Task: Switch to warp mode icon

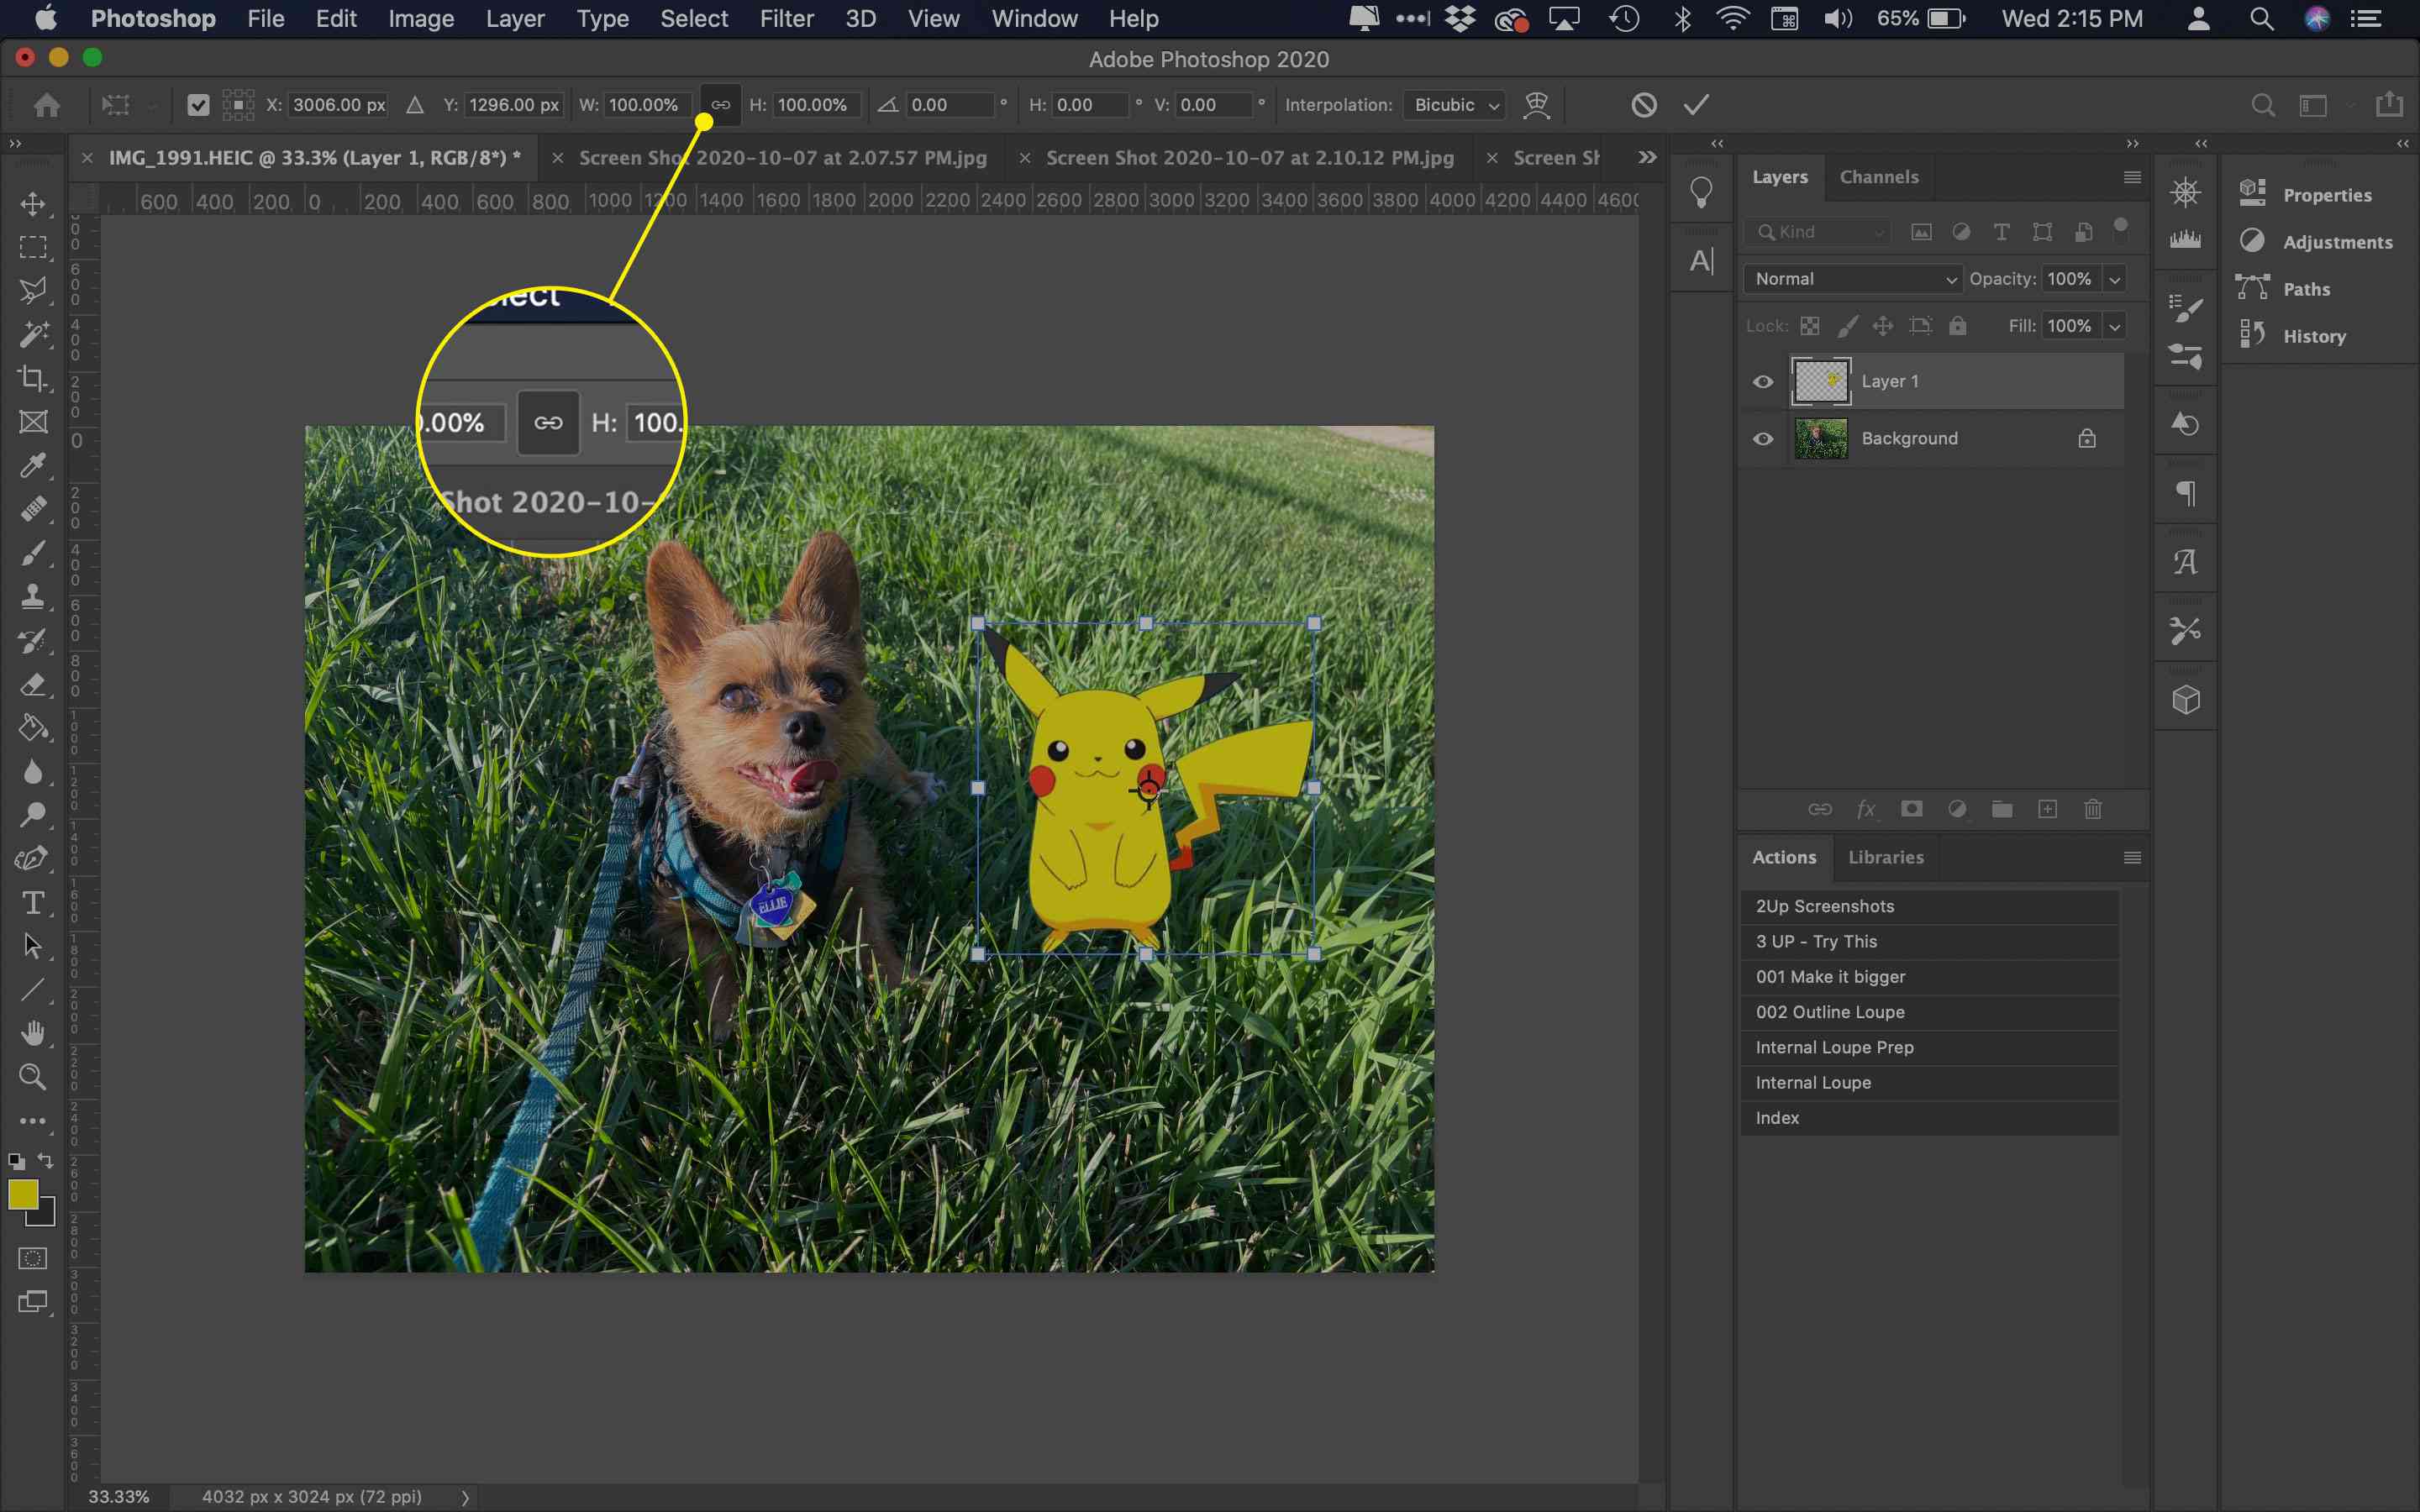Action: (x=1536, y=105)
